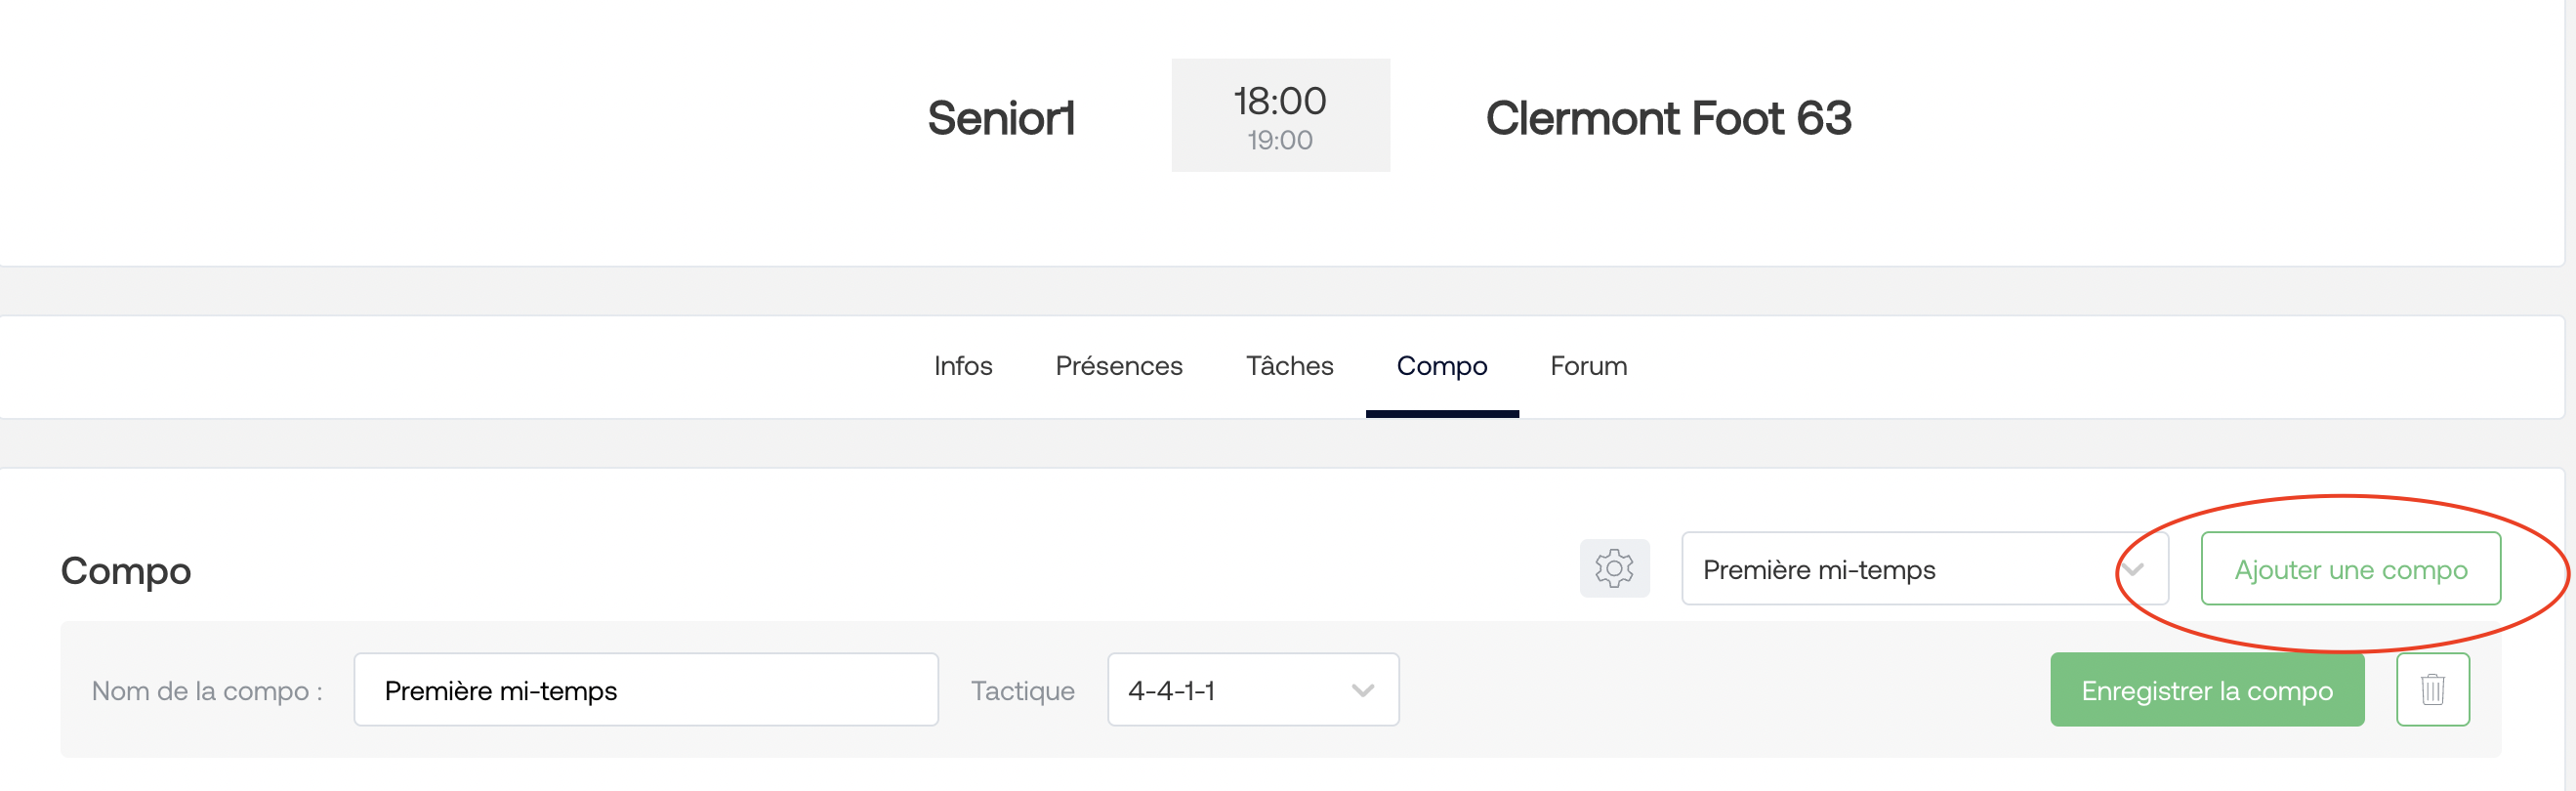Open the Présences tab

pyautogui.click(x=1119, y=366)
